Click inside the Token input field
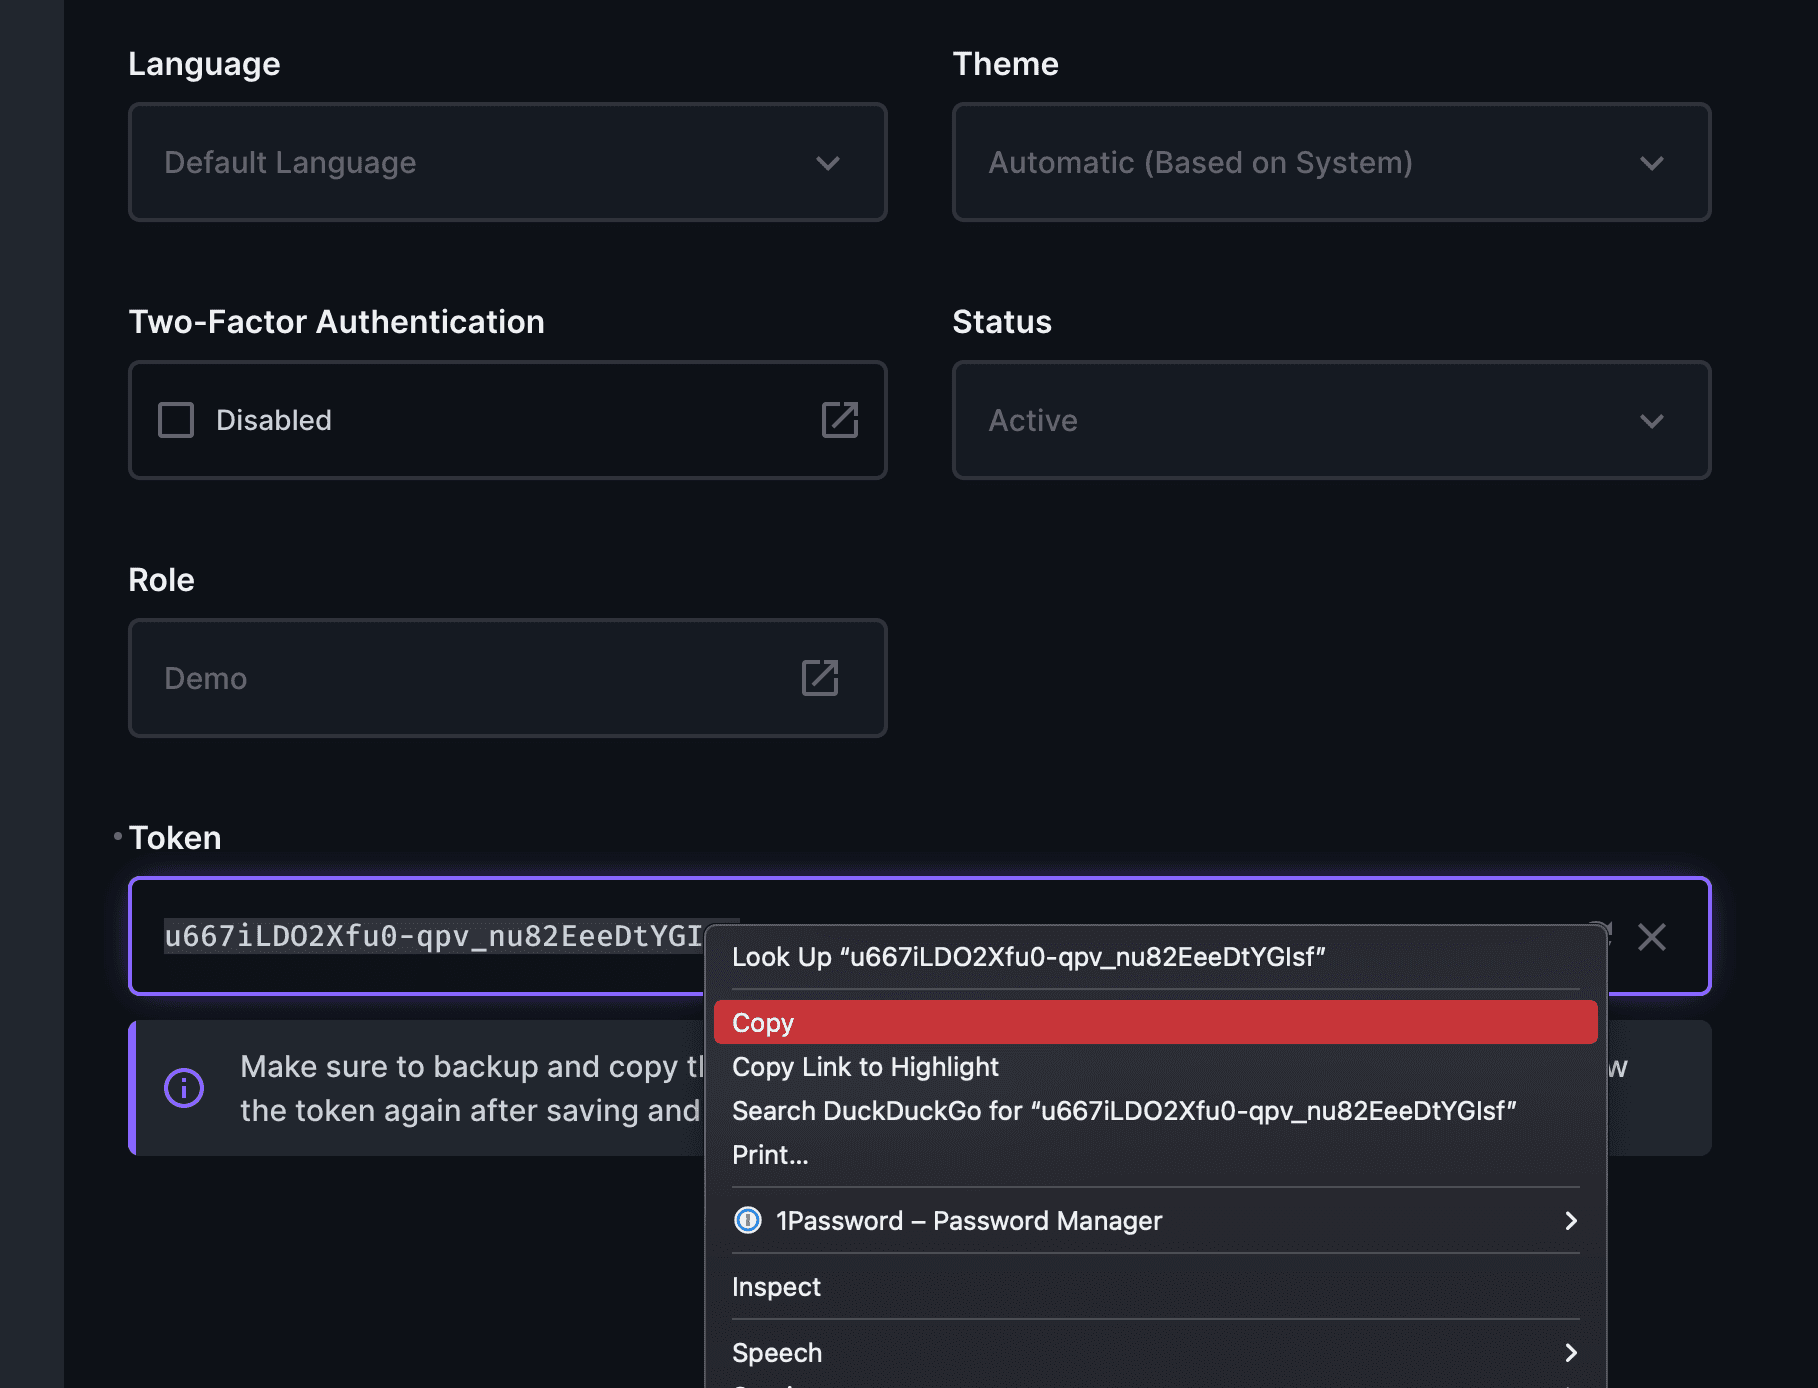This screenshot has height=1388, width=1818. [x=430, y=937]
